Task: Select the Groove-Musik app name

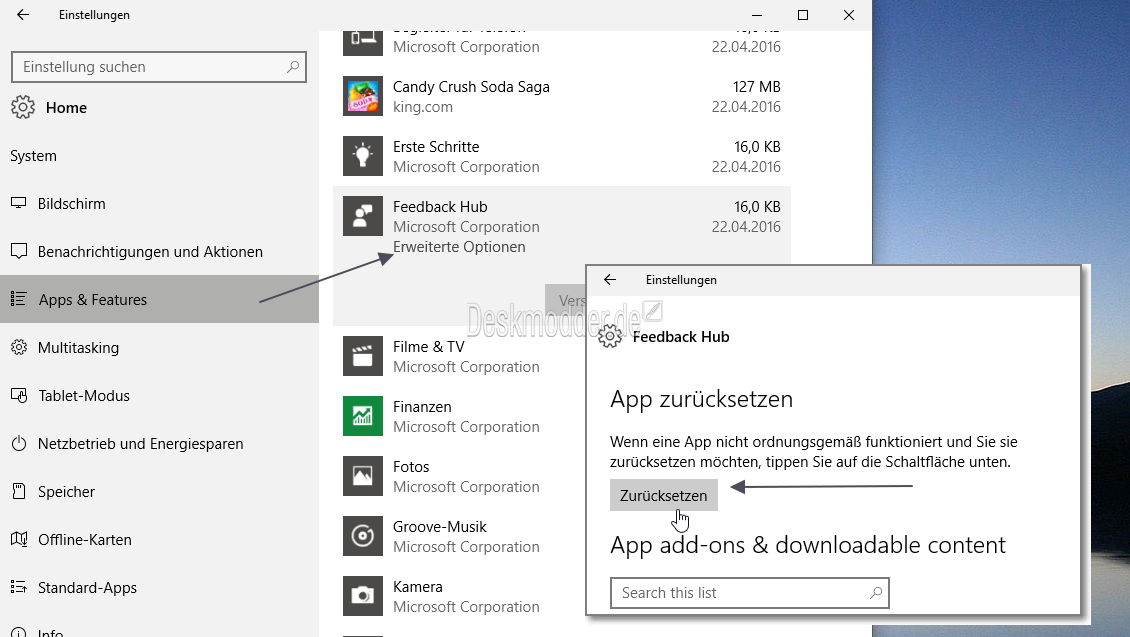Action: pos(440,527)
